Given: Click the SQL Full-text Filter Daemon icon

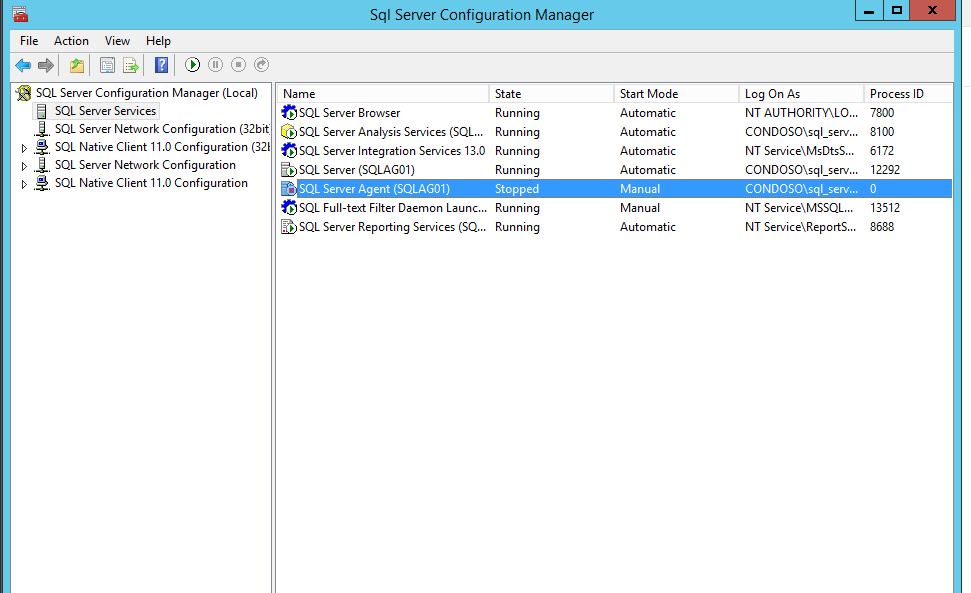Looking at the screenshot, I should tap(289, 207).
